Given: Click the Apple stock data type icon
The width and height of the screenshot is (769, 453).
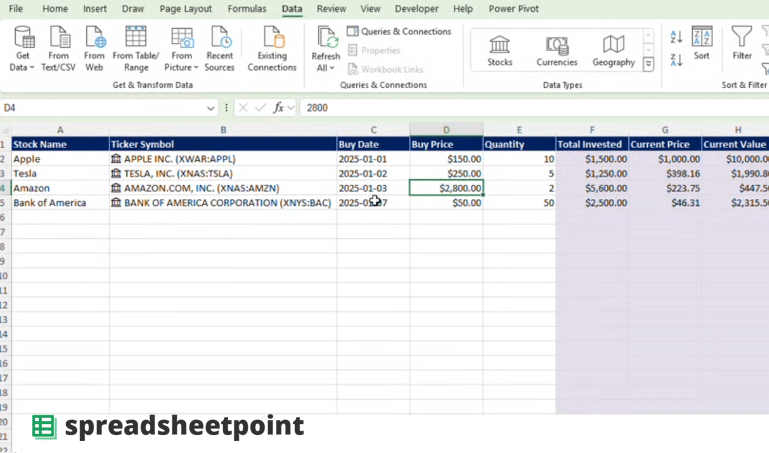Looking at the screenshot, I should (x=116, y=159).
